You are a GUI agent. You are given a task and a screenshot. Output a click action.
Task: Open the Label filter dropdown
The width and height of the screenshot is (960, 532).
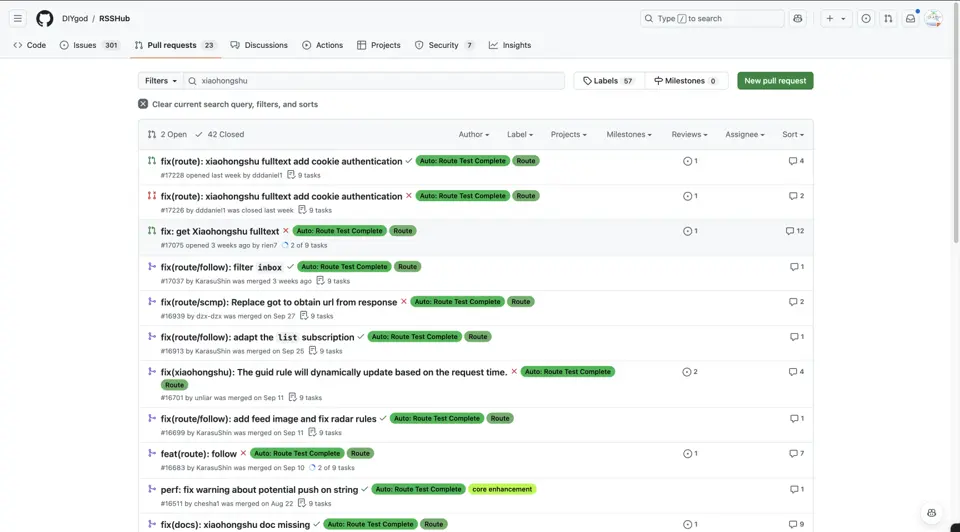click(520, 135)
